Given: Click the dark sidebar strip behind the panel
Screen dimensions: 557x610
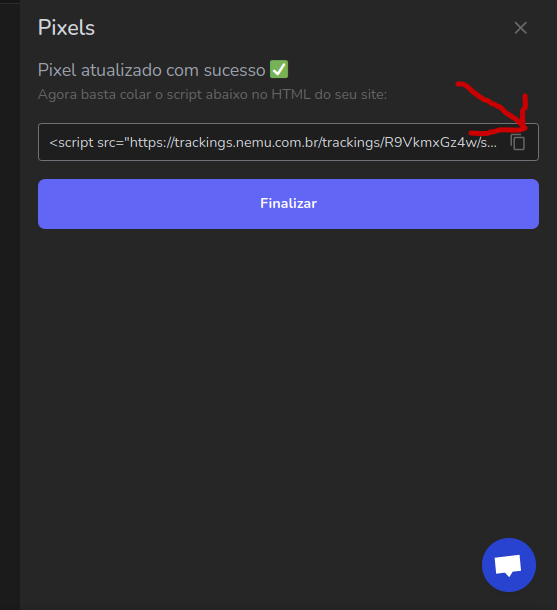Looking at the screenshot, I should coord(10,305).
